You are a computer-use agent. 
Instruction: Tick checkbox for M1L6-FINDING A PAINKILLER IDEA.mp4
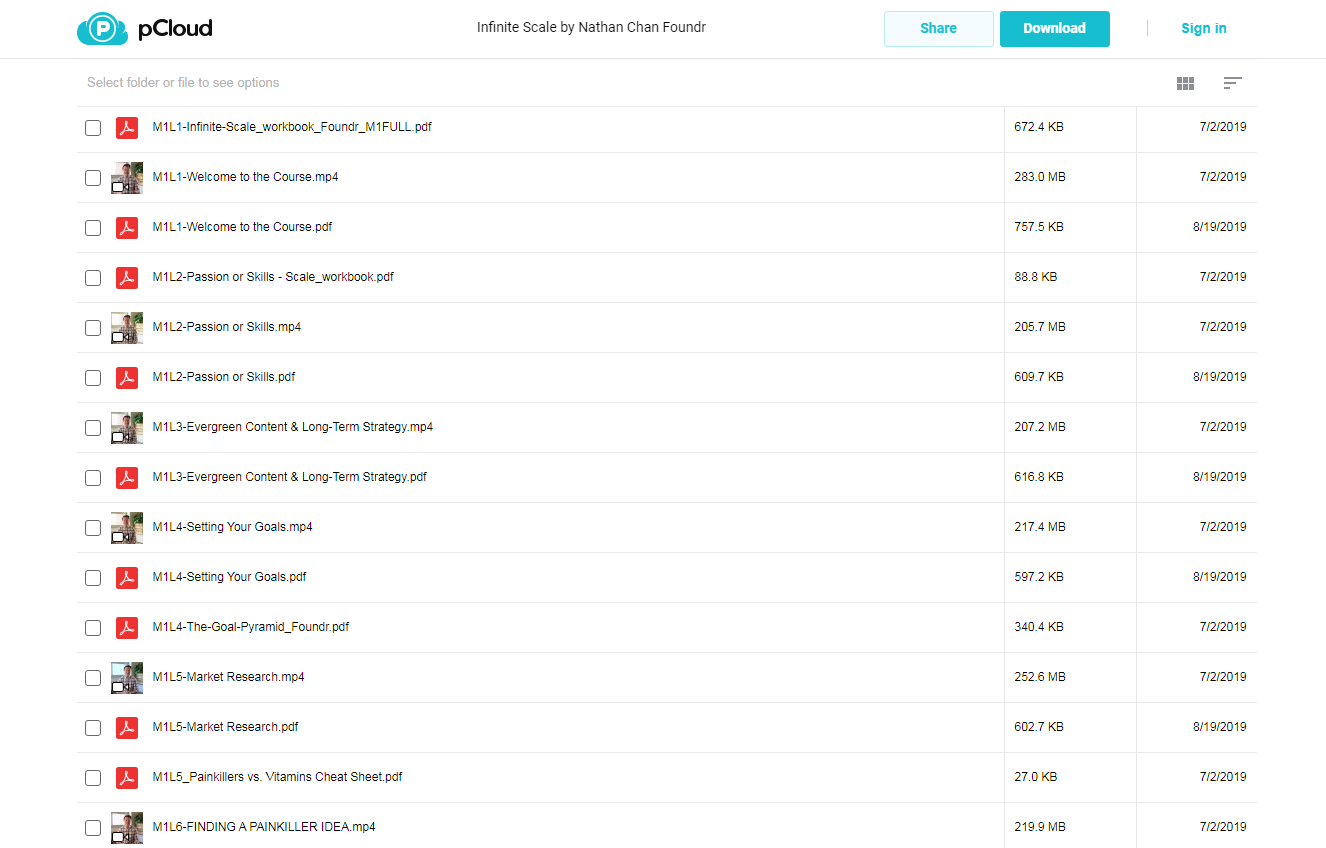pos(93,828)
